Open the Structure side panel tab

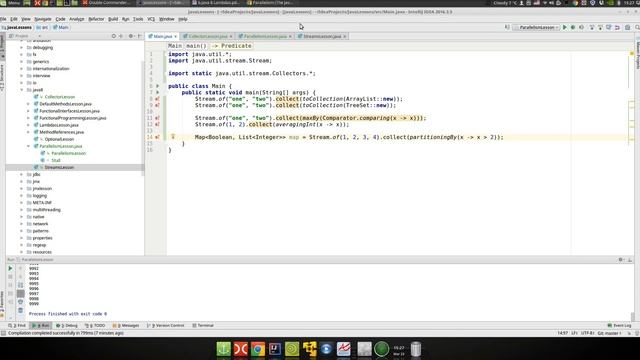click(2, 77)
